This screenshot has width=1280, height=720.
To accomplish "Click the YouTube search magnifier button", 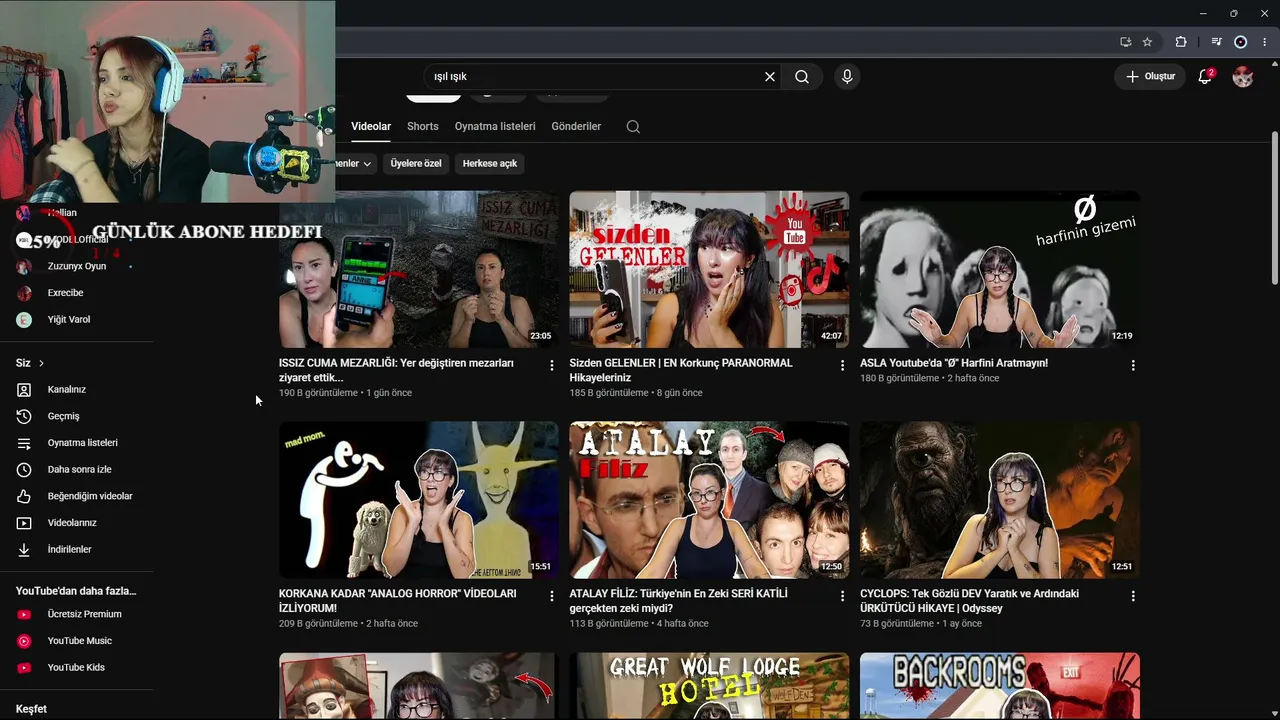I will [802, 76].
